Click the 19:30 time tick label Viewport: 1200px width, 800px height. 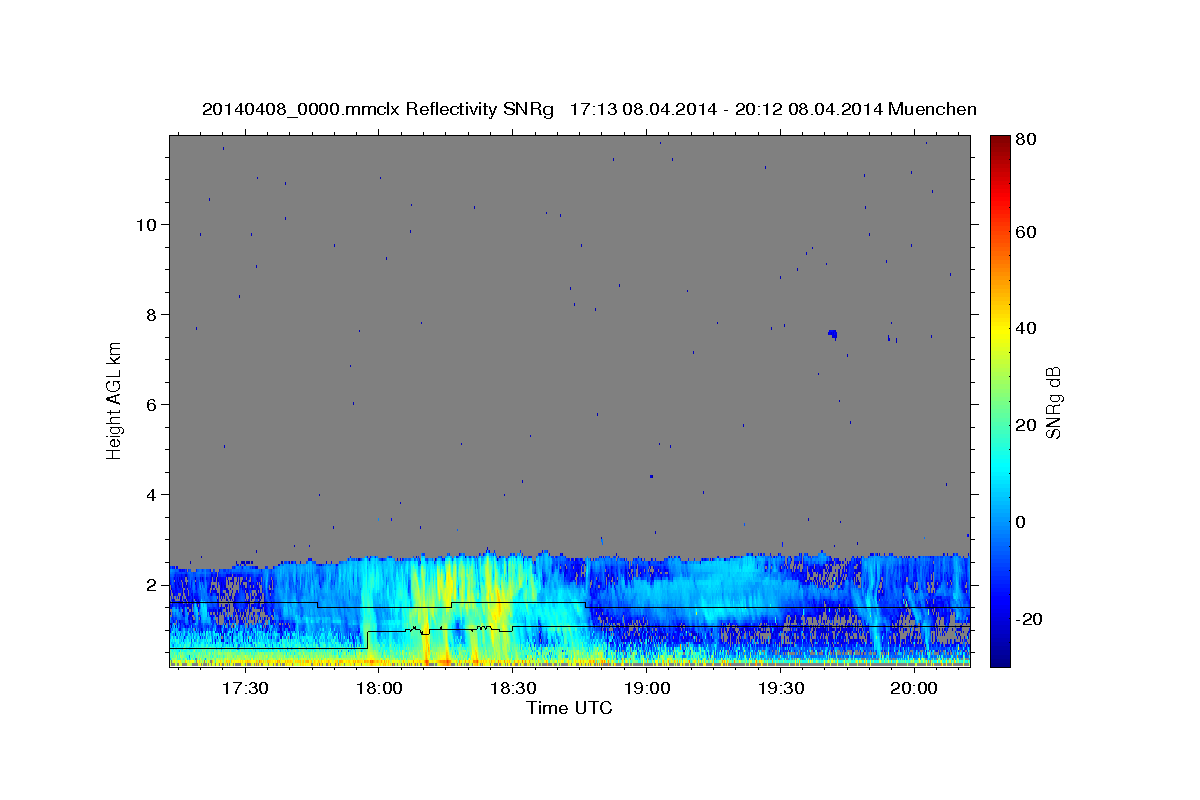780,689
